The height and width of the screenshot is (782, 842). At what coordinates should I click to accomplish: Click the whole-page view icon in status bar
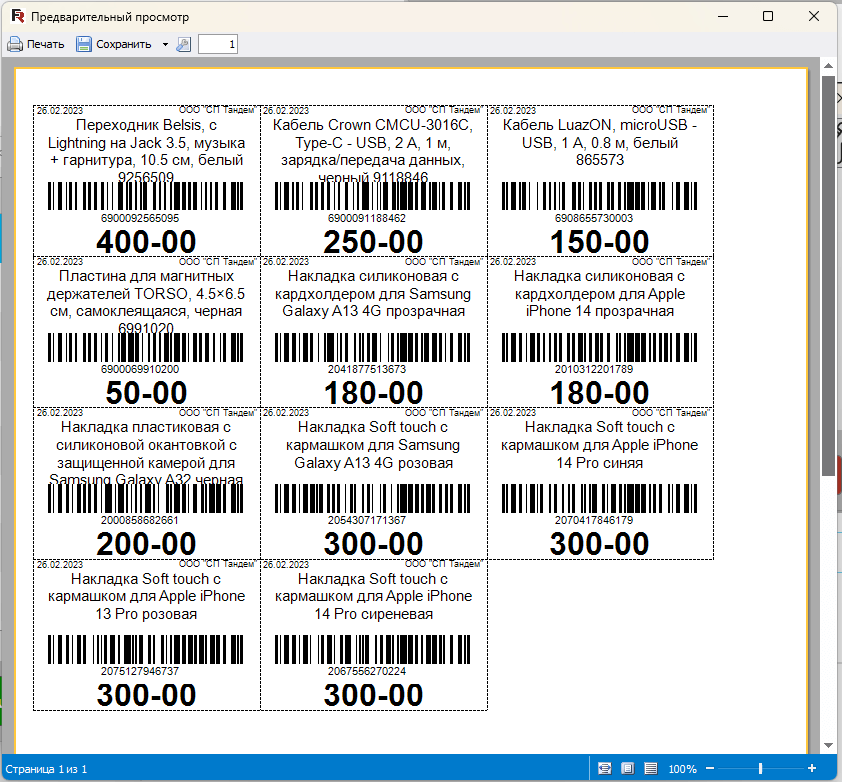[627, 769]
